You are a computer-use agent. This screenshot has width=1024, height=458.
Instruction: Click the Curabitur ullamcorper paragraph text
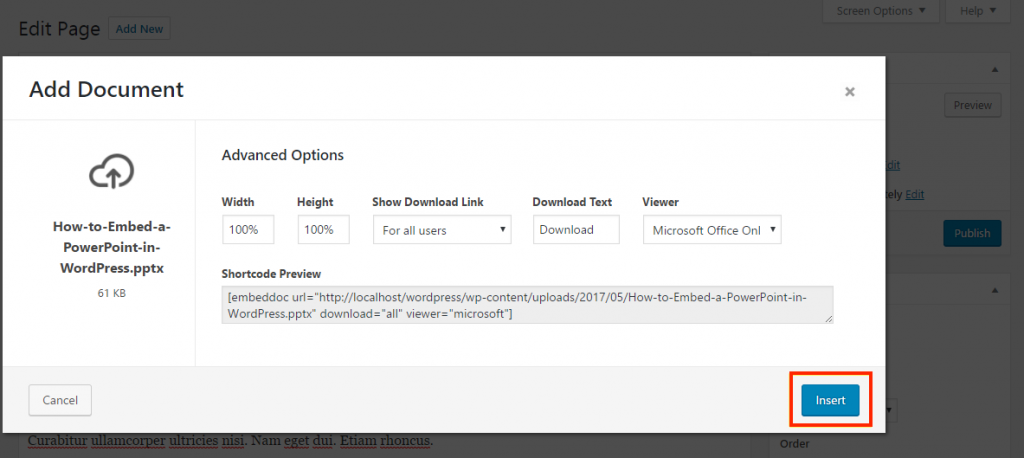tap(230, 440)
